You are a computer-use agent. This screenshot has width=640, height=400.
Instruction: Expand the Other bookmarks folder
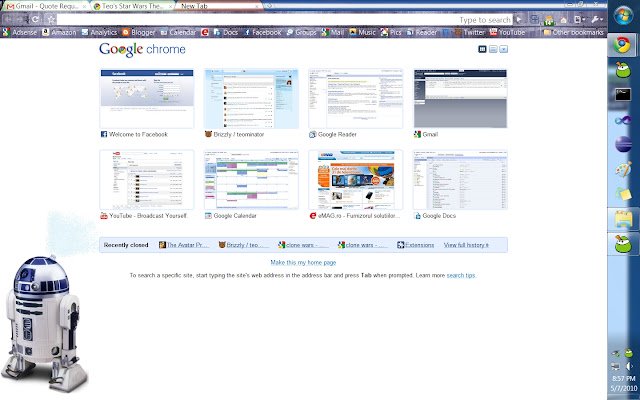coord(573,32)
